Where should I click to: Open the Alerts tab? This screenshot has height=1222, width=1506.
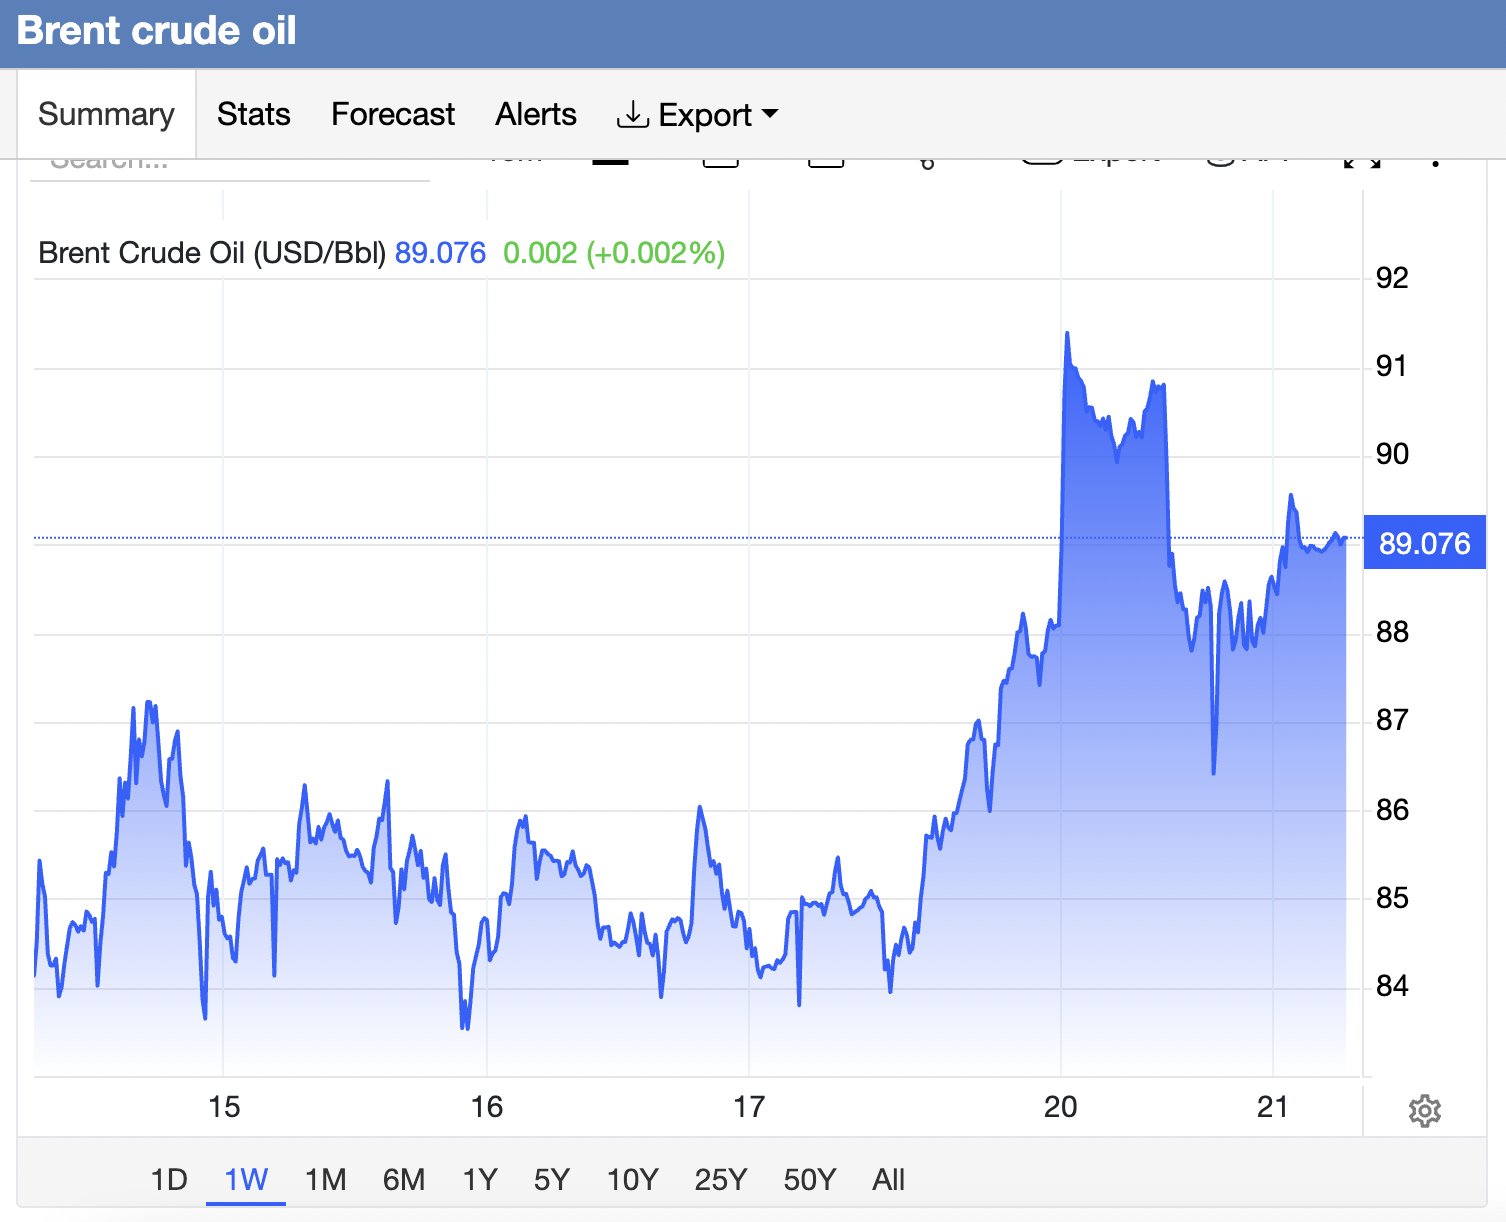tap(536, 114)
